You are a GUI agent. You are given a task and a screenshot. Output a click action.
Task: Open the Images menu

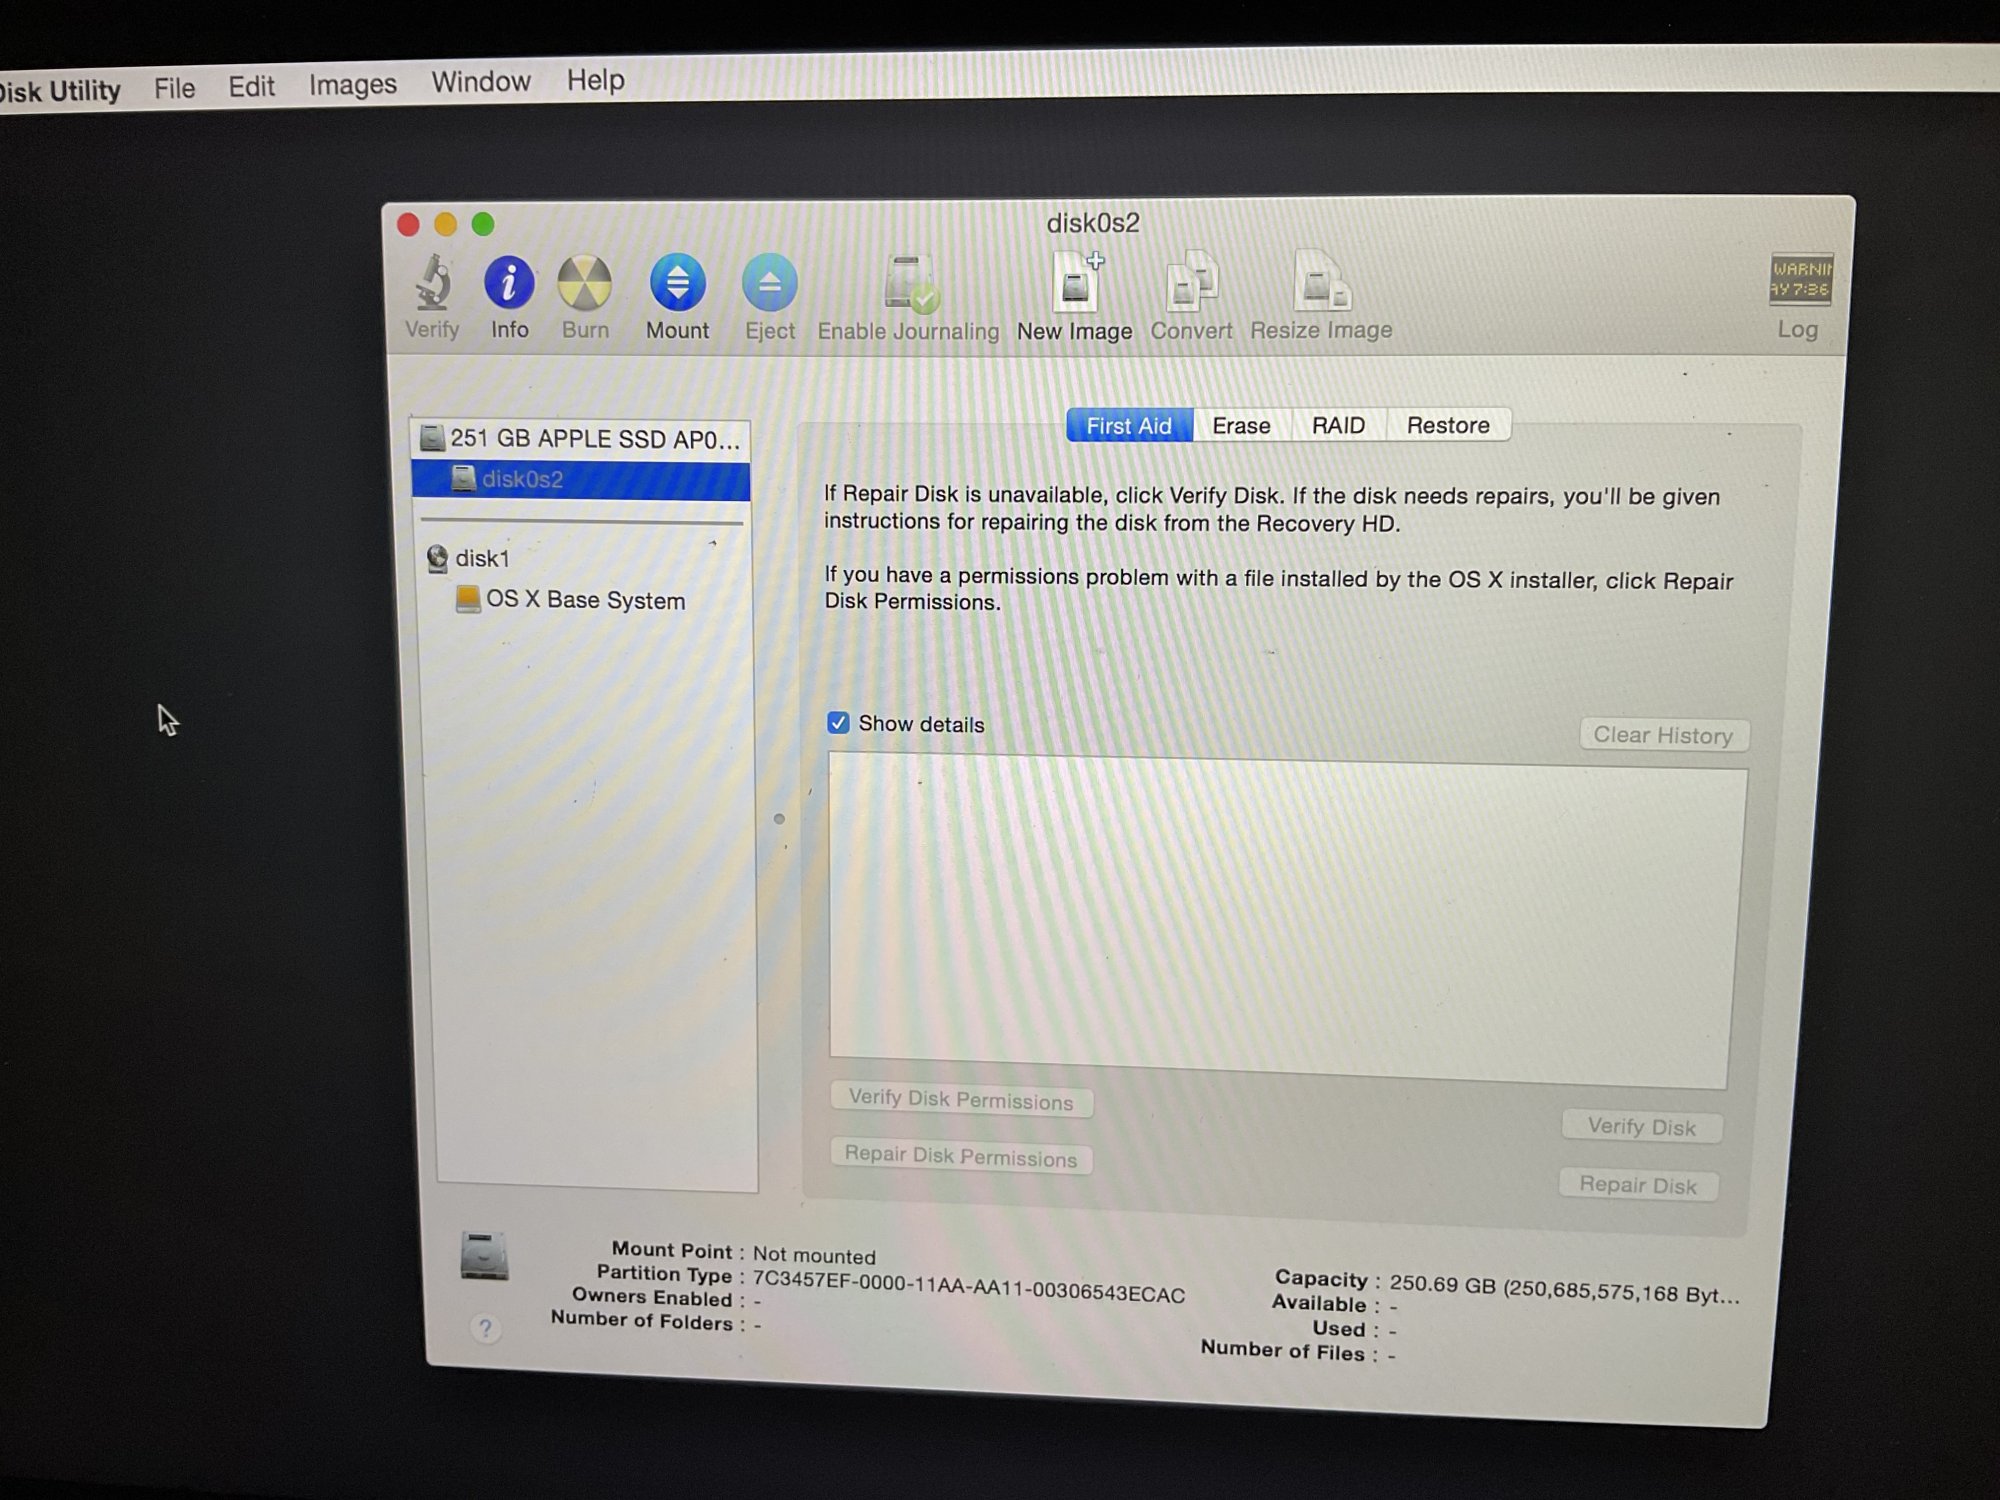[352, 85]
